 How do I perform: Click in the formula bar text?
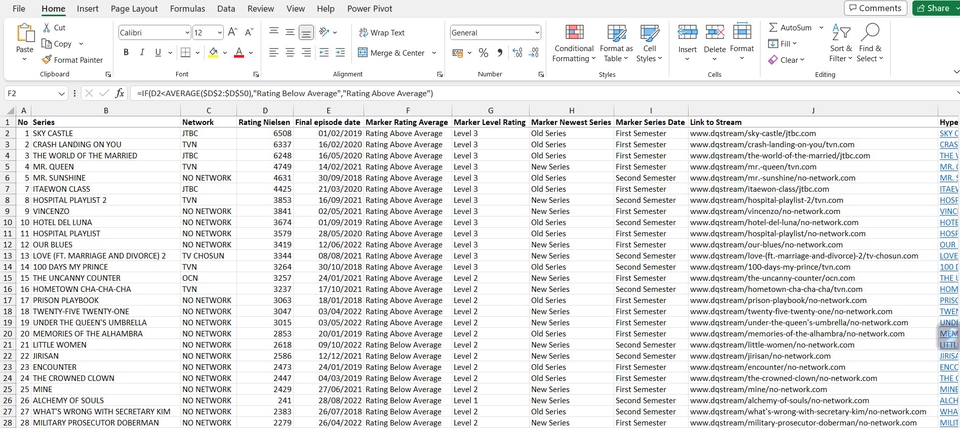click(285, 94)
